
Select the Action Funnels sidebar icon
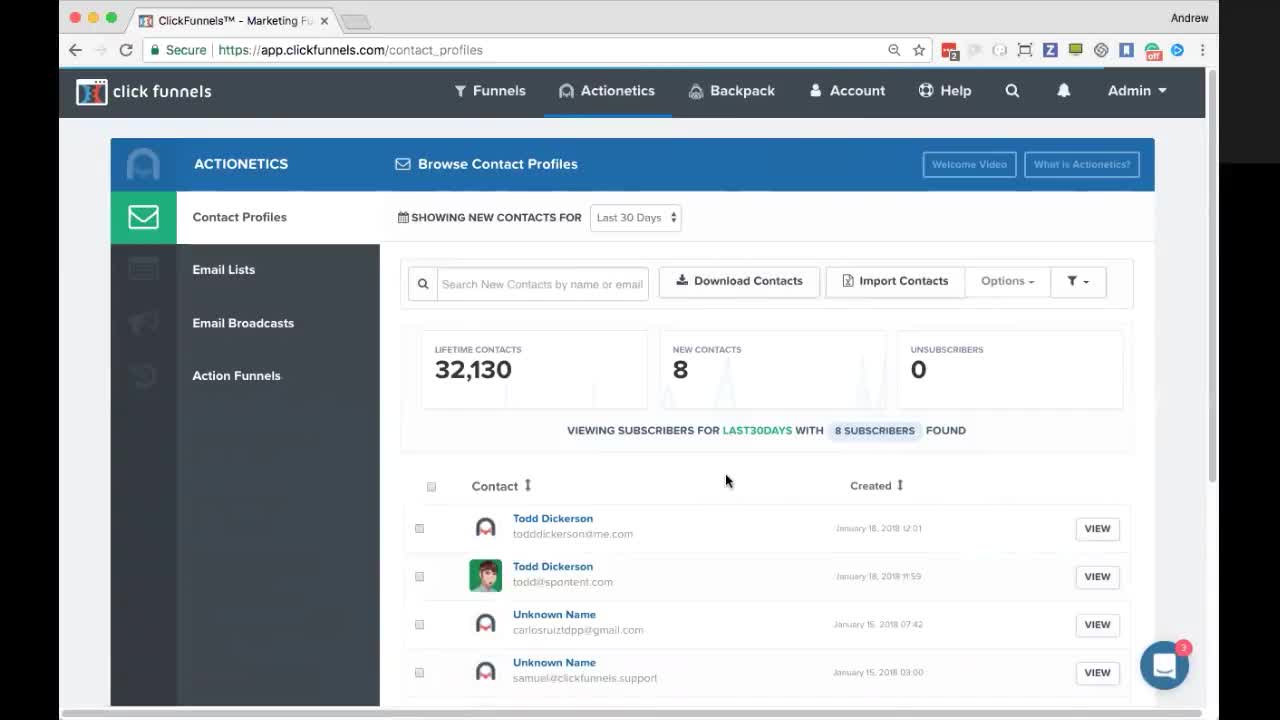coord(143,375)
